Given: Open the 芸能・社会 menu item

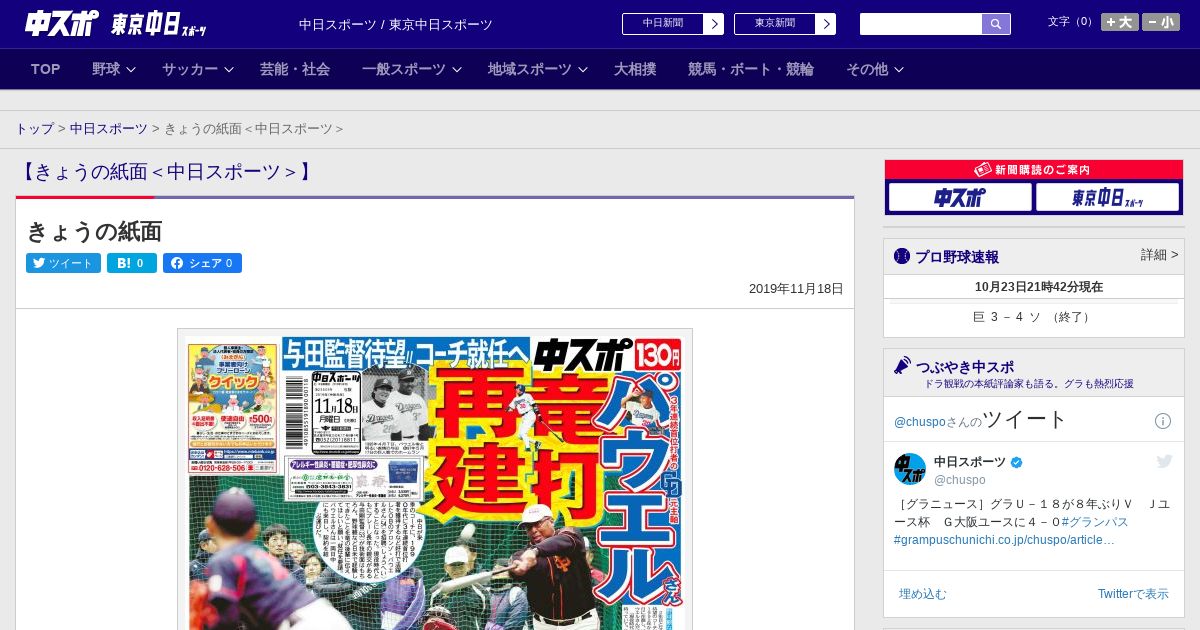Looking at the screenshot, I should tap(295, 69).
